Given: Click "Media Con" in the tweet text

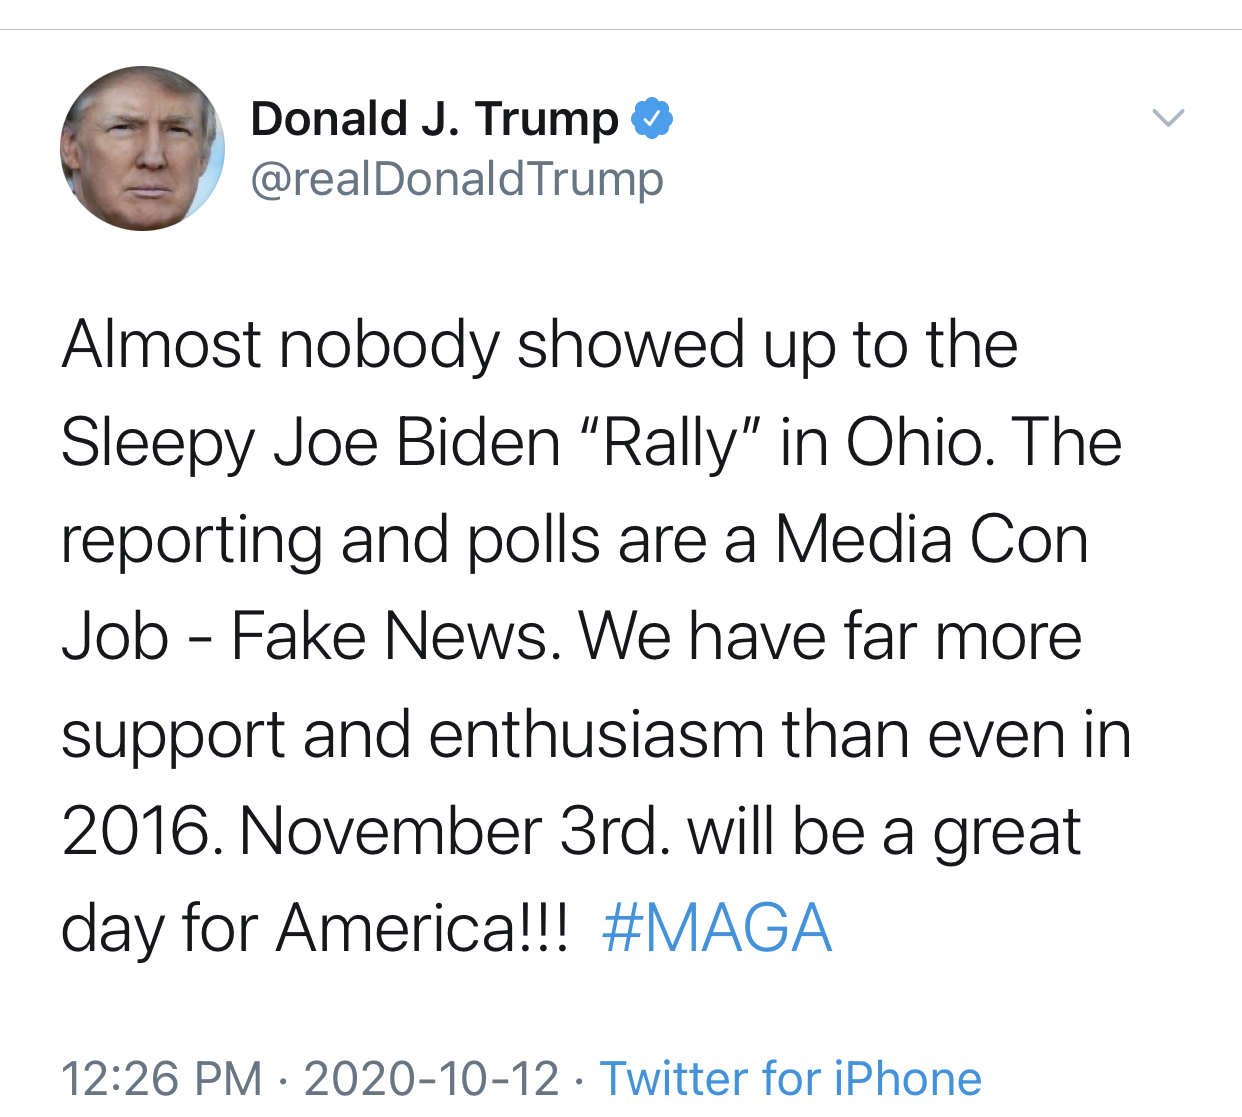Looking at the screenshot, I should click(931, 540).
